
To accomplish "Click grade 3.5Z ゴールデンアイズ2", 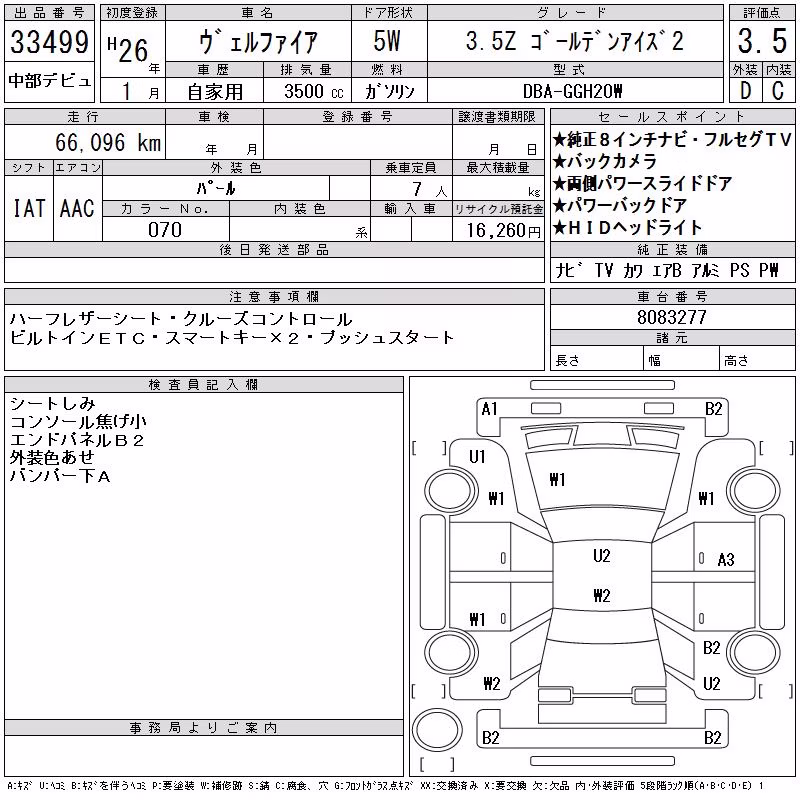I will (x=574, y=41).
